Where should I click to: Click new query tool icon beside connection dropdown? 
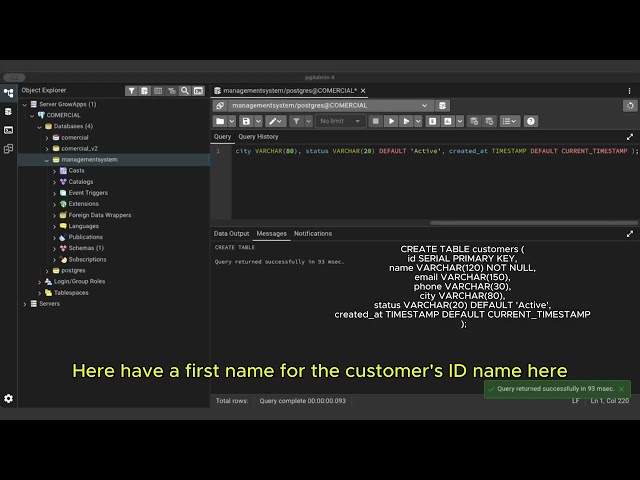(x=442, y=106)
